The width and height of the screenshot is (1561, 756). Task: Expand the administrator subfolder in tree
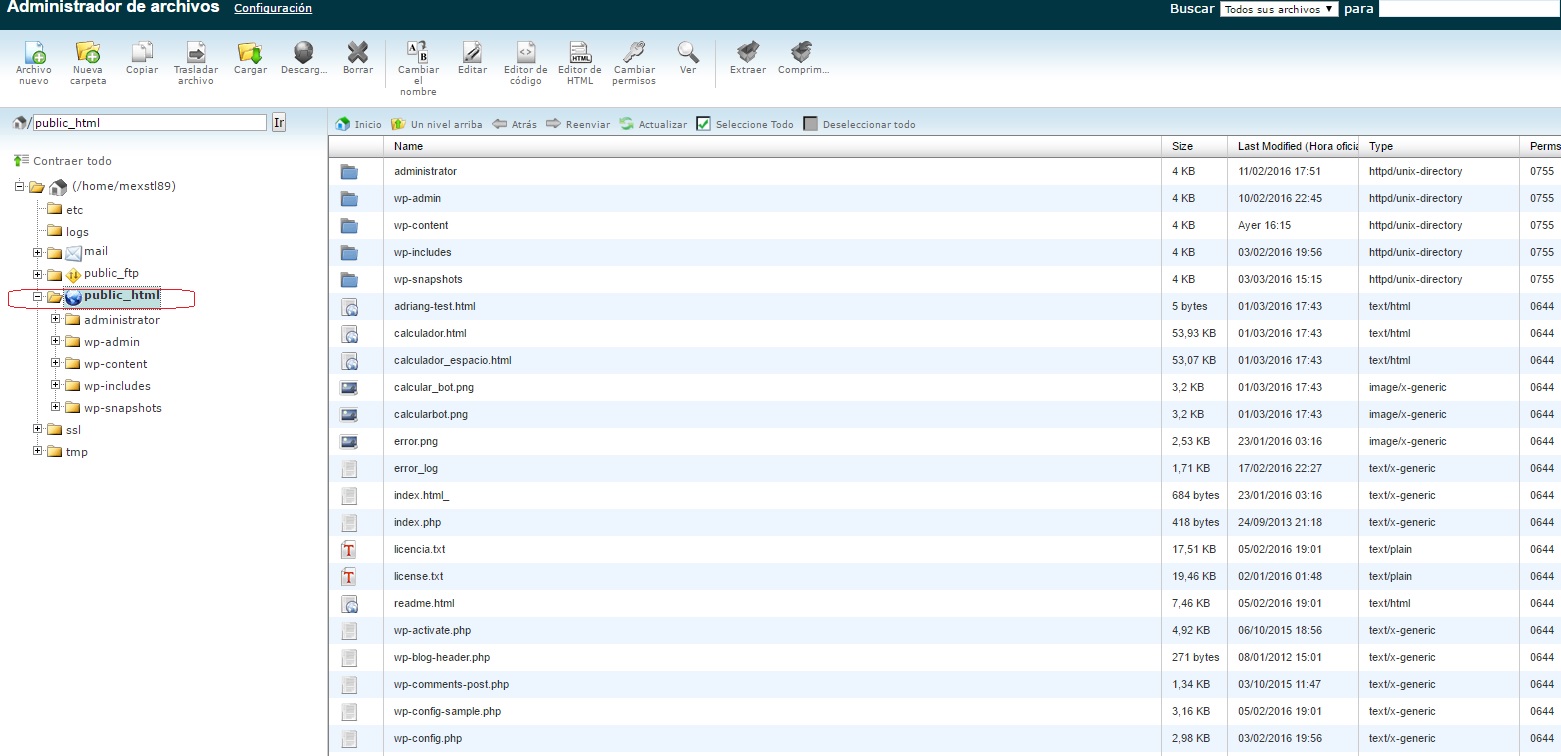[56, 320]
